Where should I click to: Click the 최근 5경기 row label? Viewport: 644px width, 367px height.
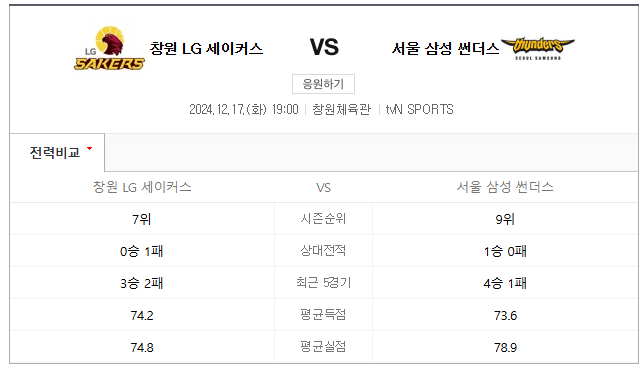[323, 282]
